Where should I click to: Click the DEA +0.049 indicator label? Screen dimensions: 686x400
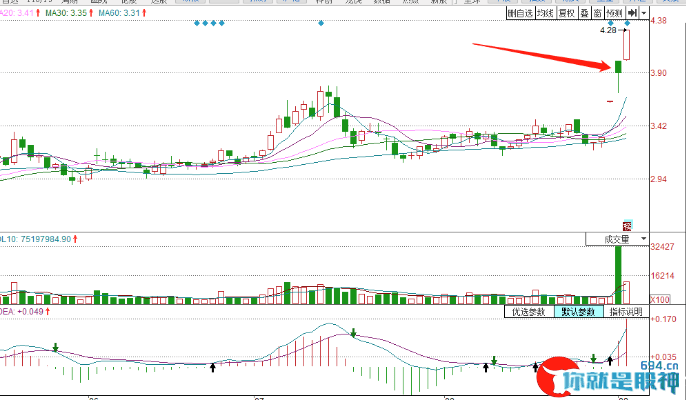(22, 312)
